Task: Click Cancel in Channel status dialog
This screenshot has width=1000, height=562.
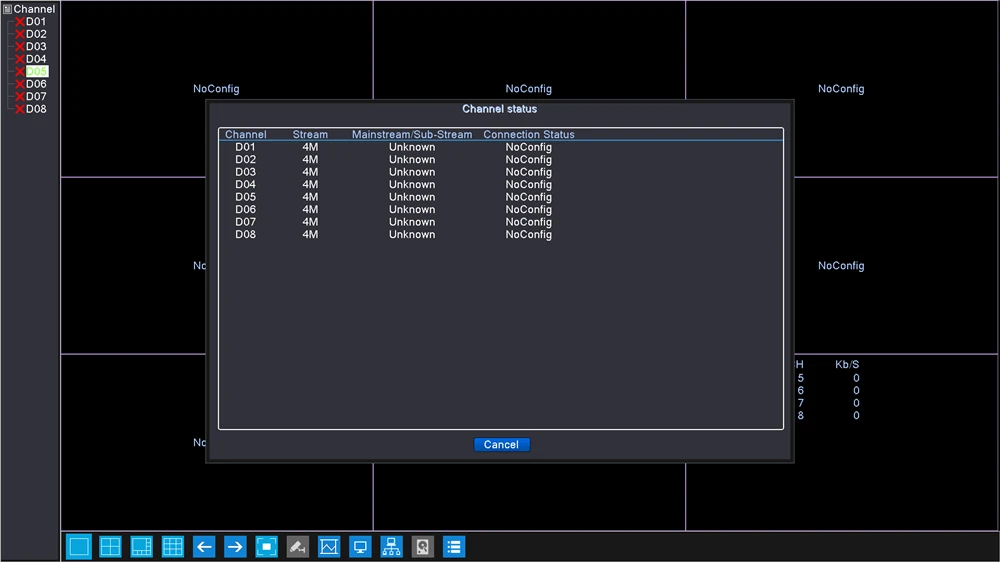Action: click(501, 445)
